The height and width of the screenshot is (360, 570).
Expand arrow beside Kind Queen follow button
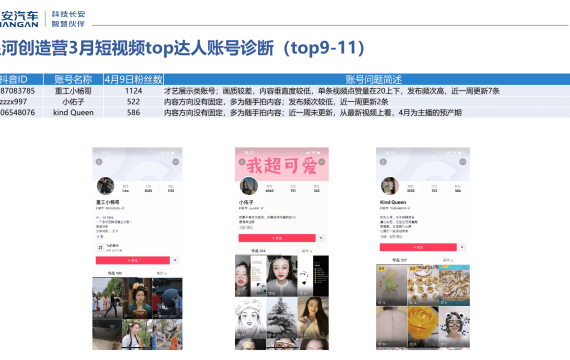click(462, 247)
